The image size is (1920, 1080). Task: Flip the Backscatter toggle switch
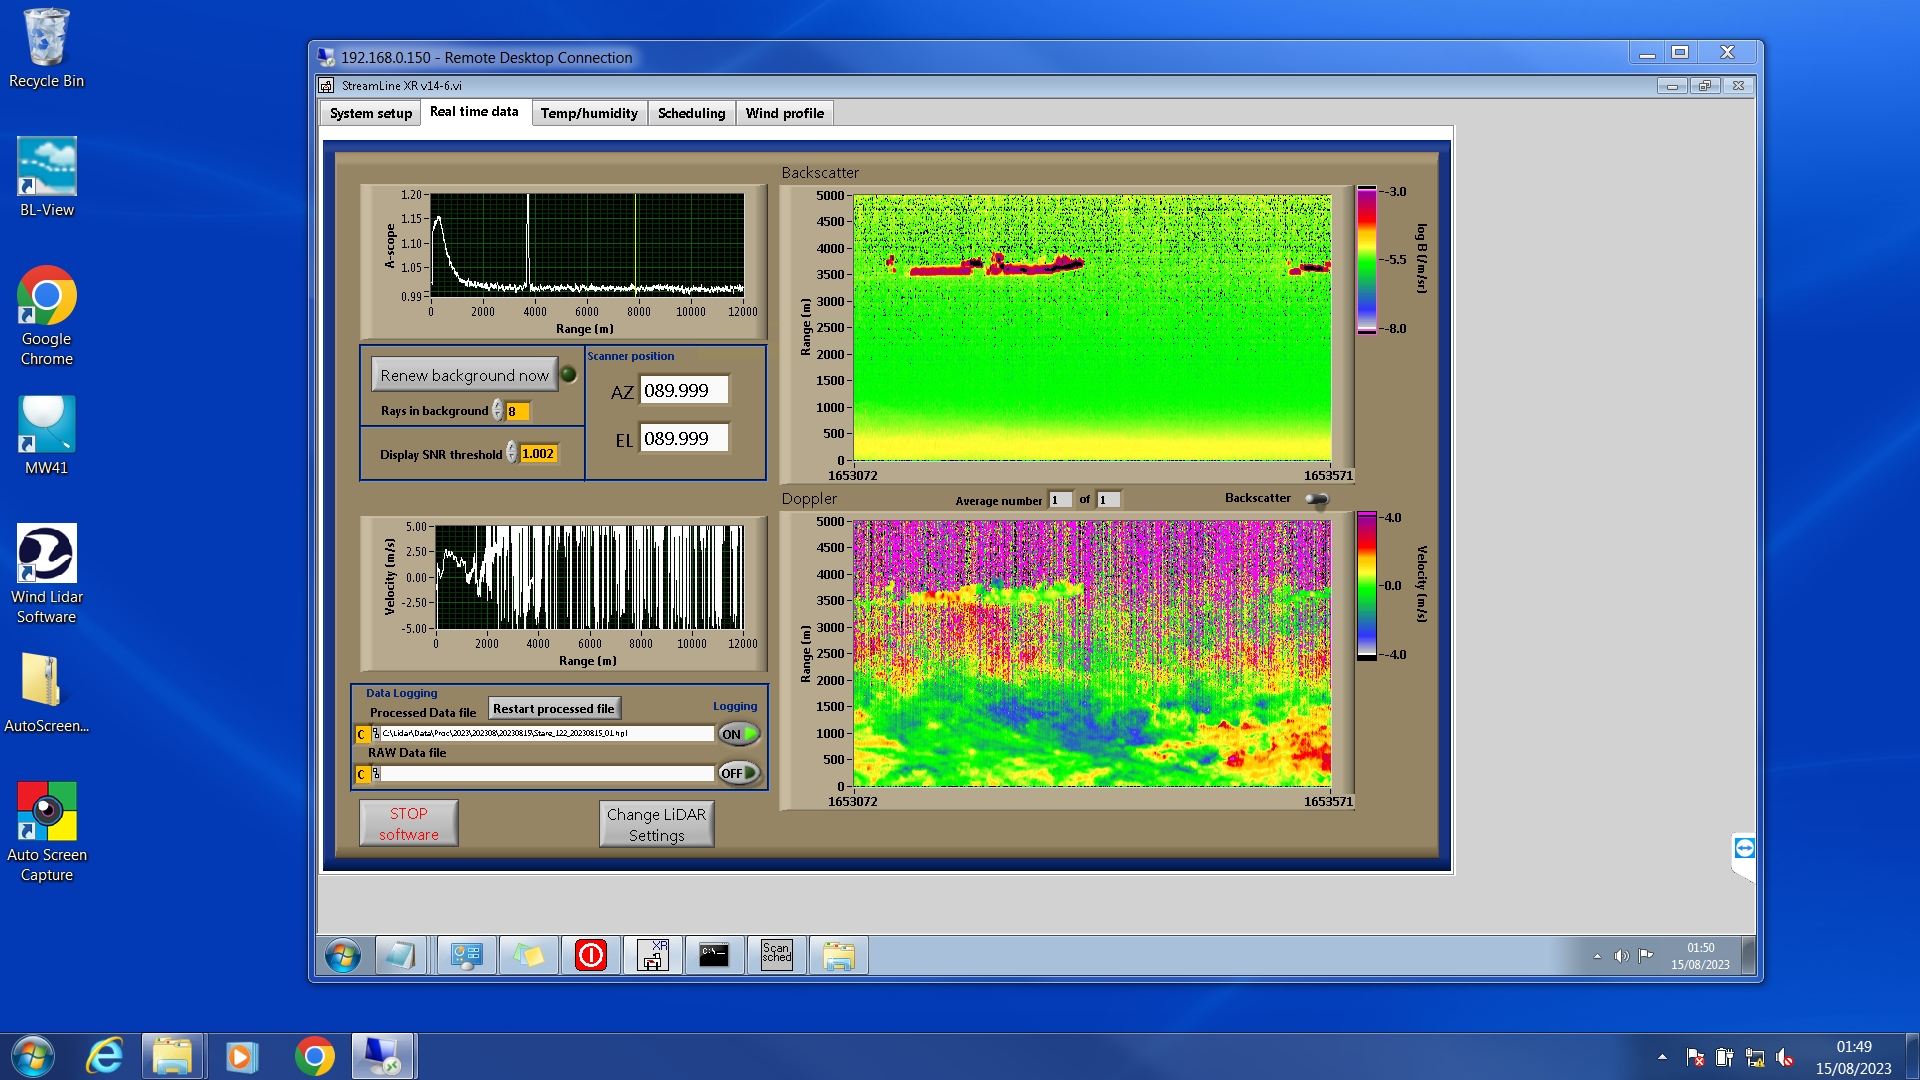[1317, 499]
